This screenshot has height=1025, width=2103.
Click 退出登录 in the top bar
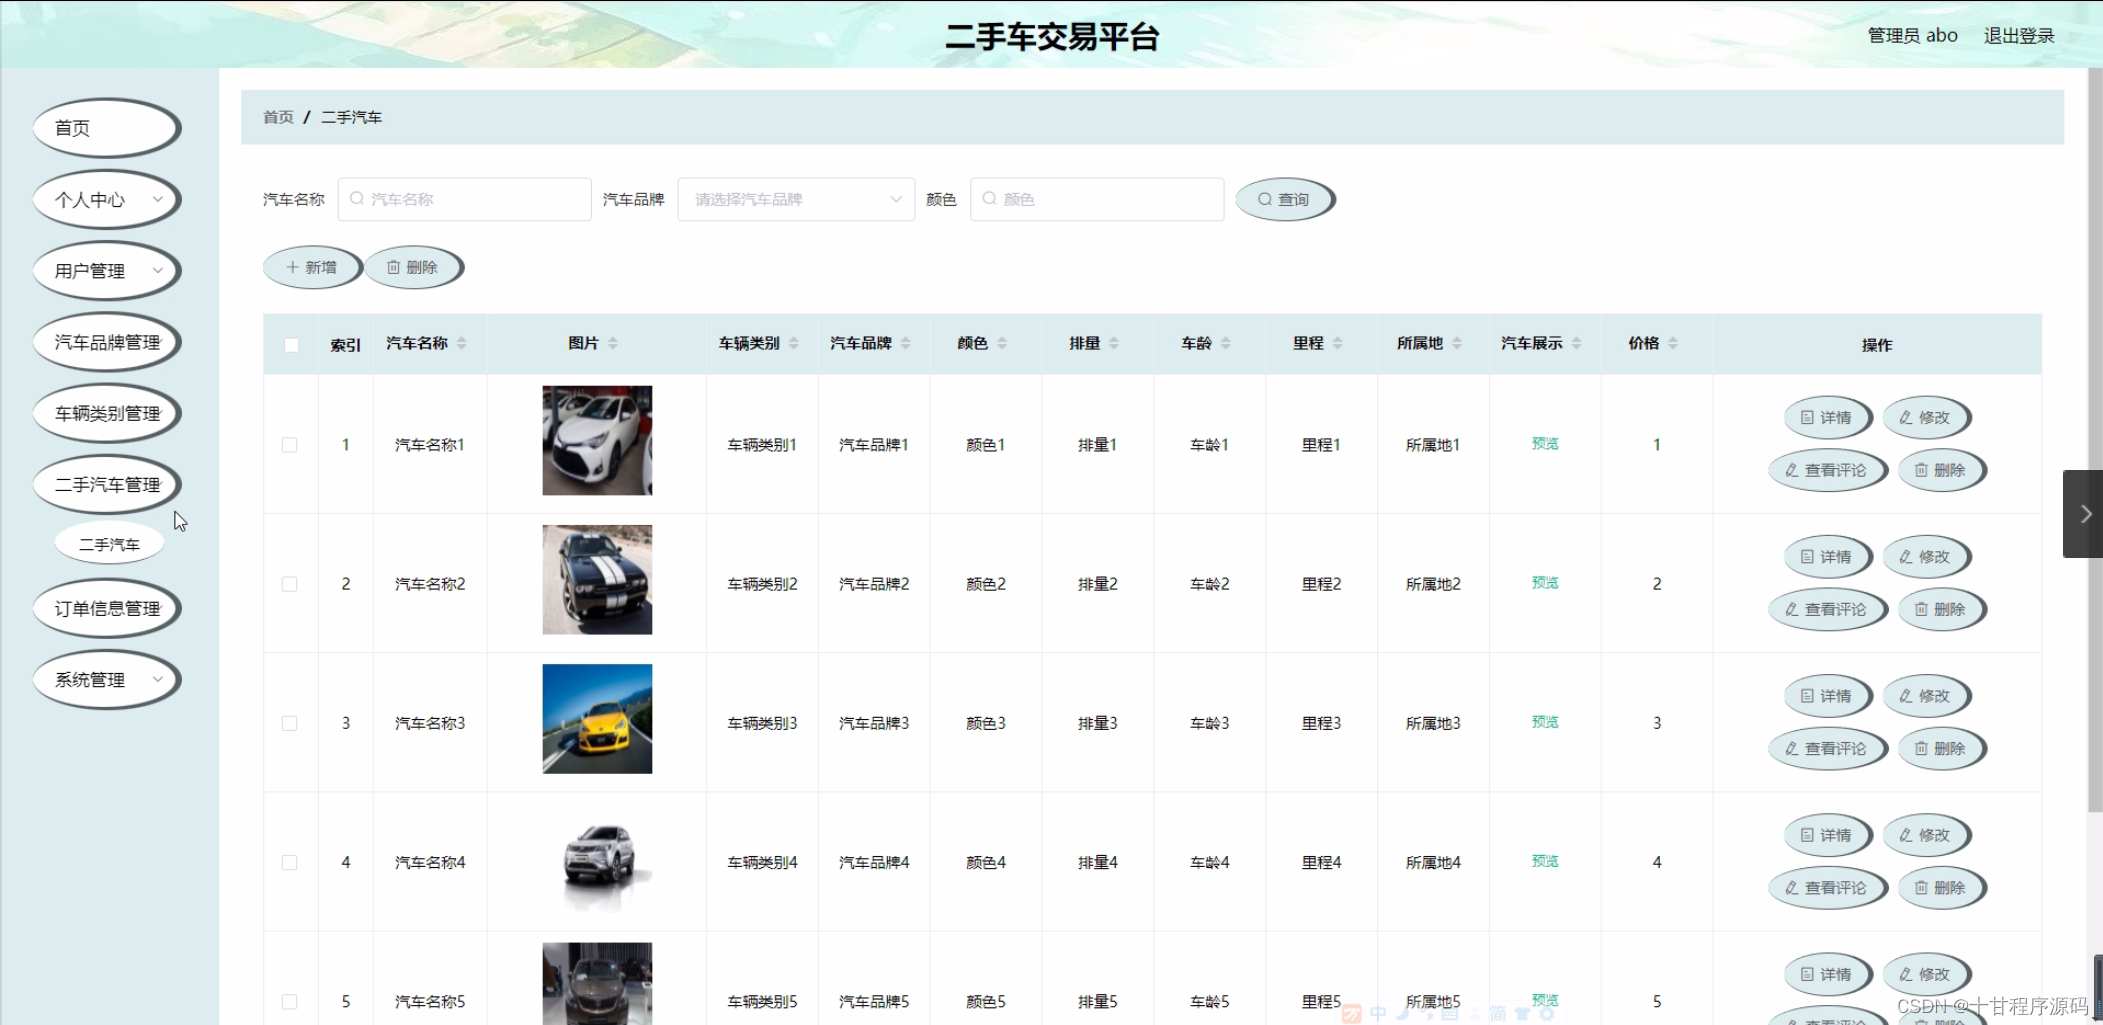(2018, 35)
